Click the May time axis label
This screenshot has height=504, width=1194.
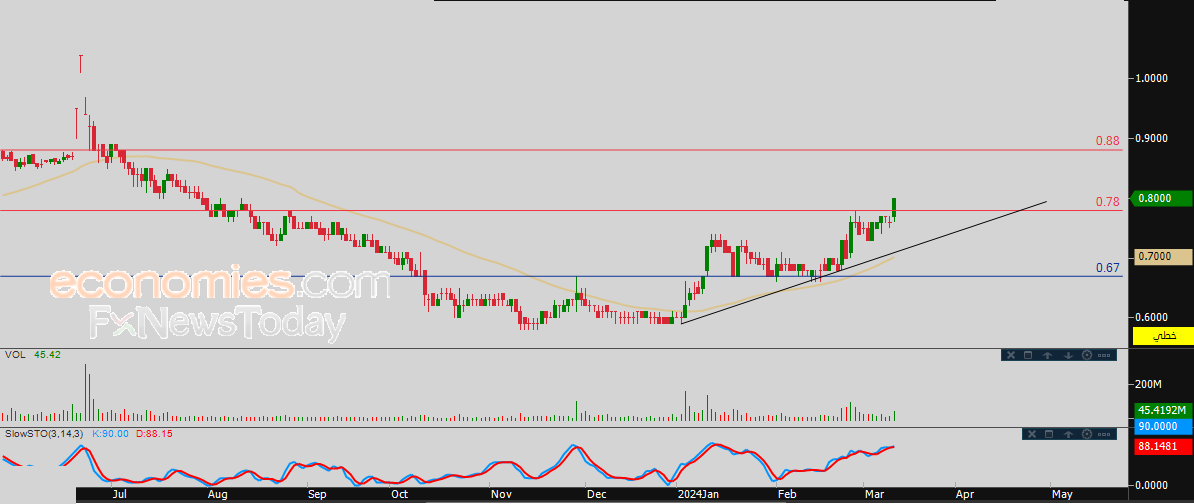[x=1062, y=494]
